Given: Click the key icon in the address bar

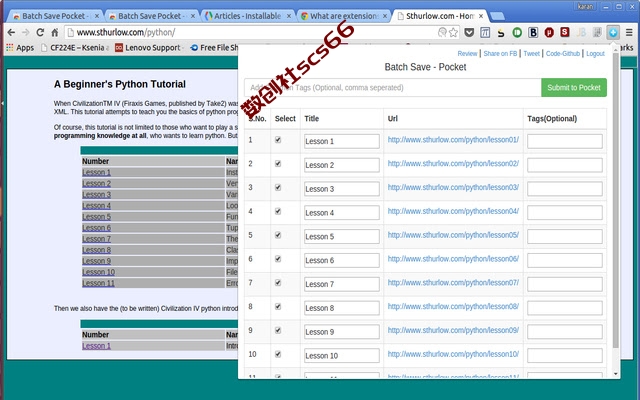Looking at the screenshot, I should pos(442,32).
